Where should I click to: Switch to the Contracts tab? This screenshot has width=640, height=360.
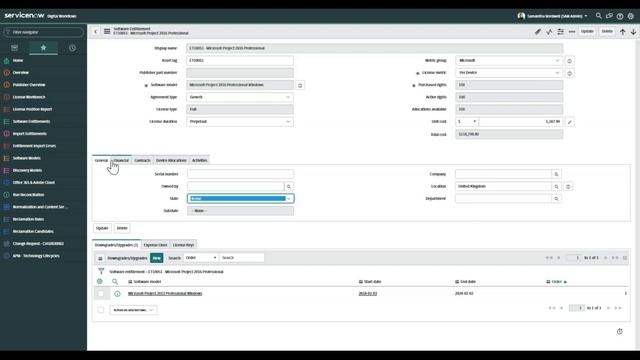[x=142, y=160]
